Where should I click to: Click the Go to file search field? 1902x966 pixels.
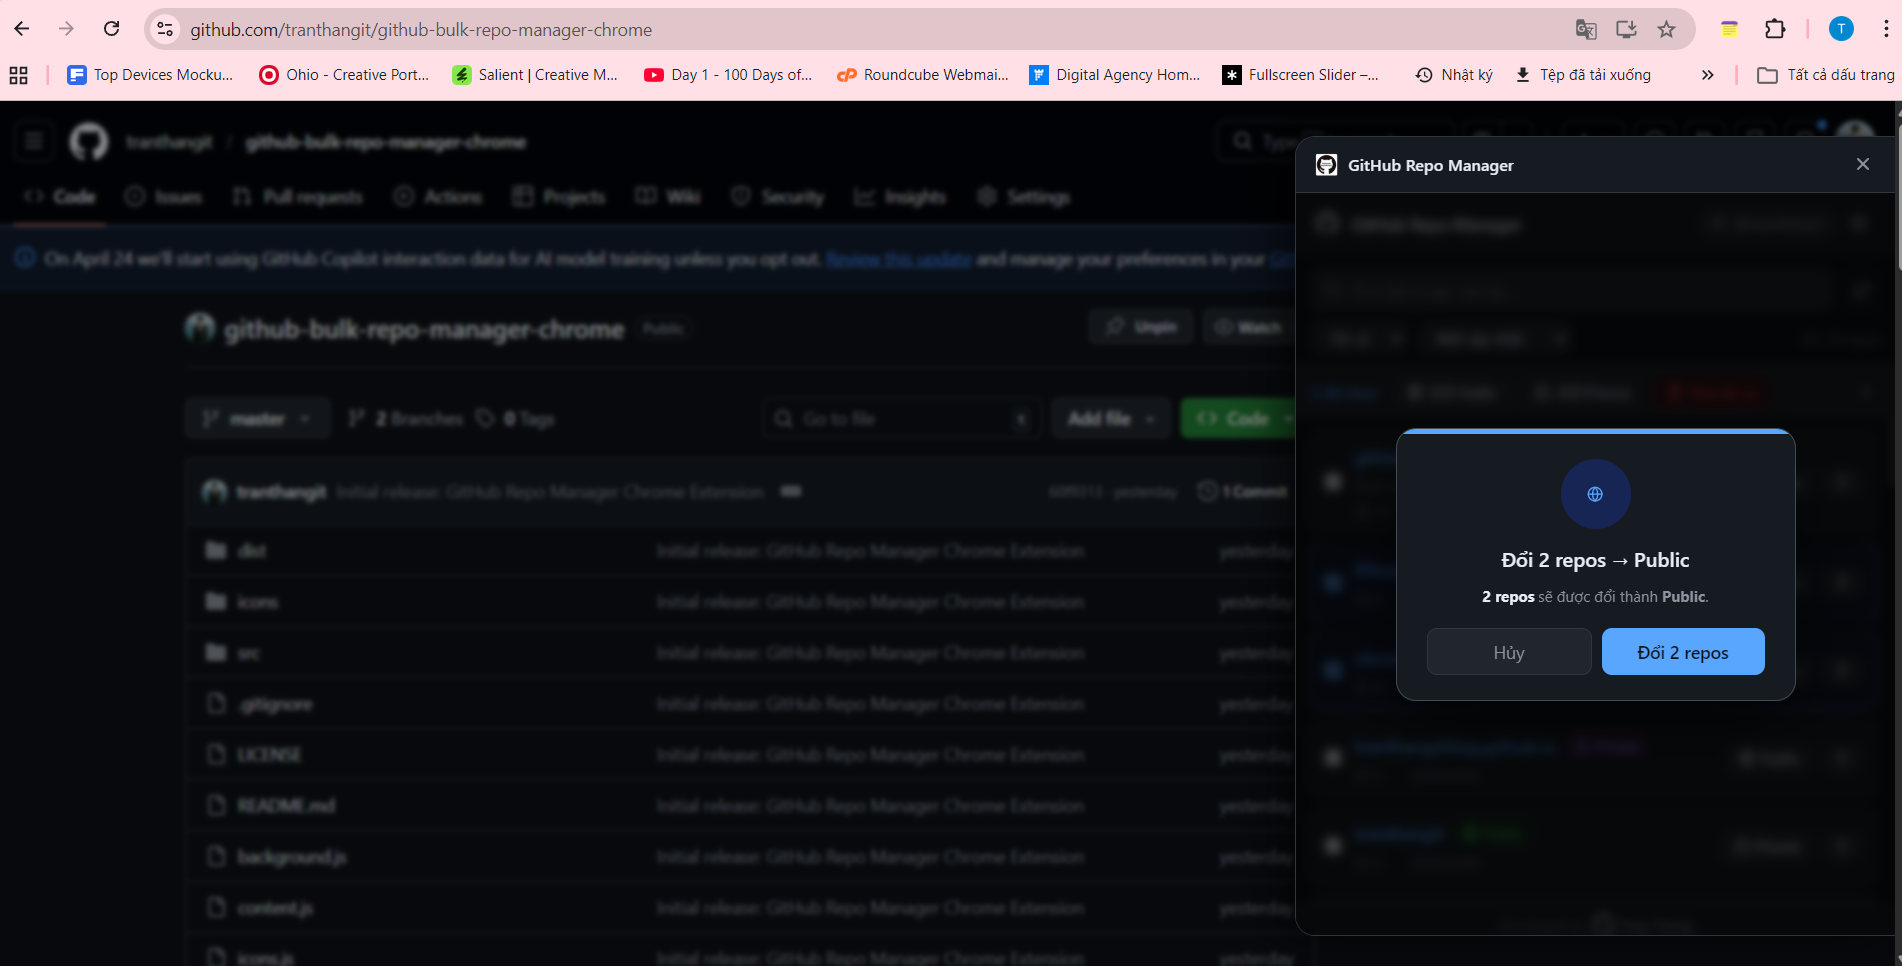tap(900, 418)
